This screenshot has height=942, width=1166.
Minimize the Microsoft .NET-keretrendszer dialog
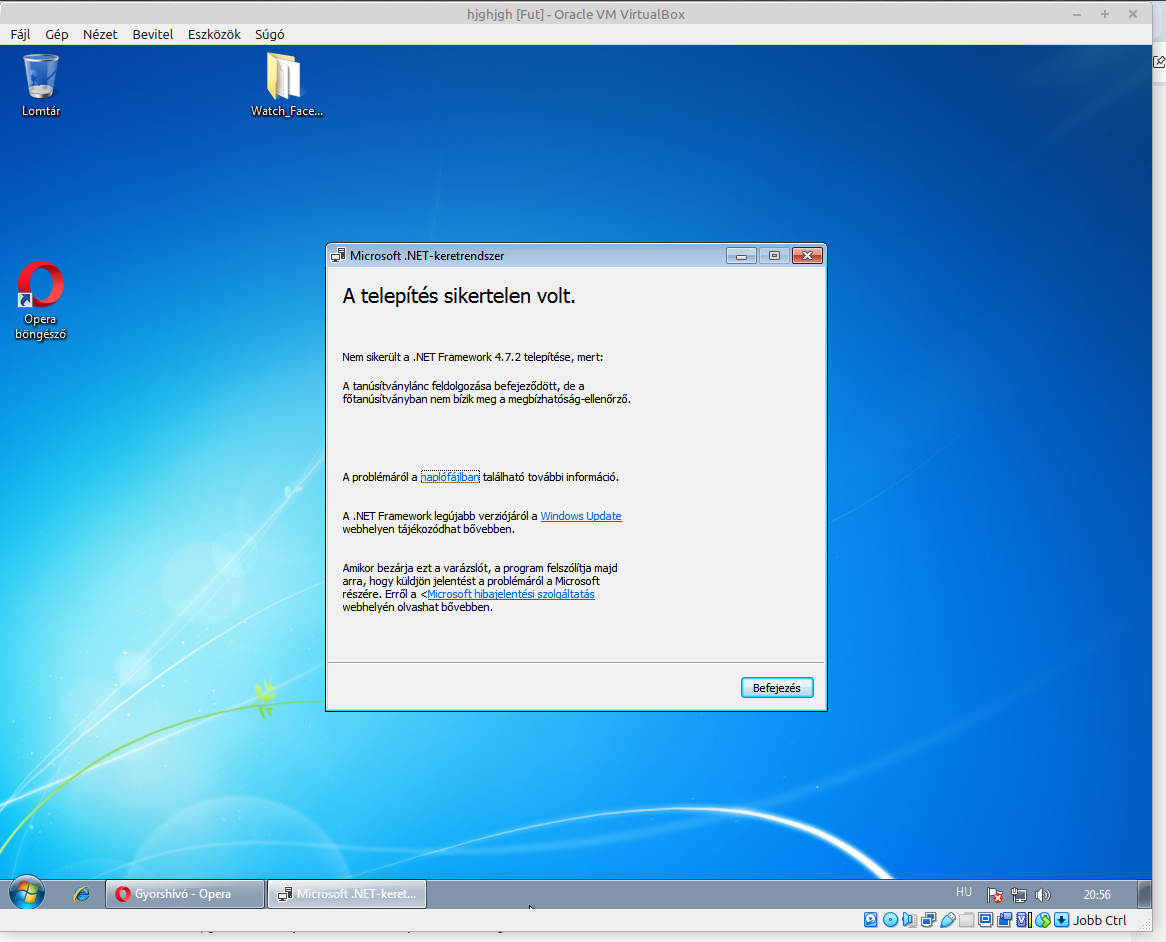741,256
